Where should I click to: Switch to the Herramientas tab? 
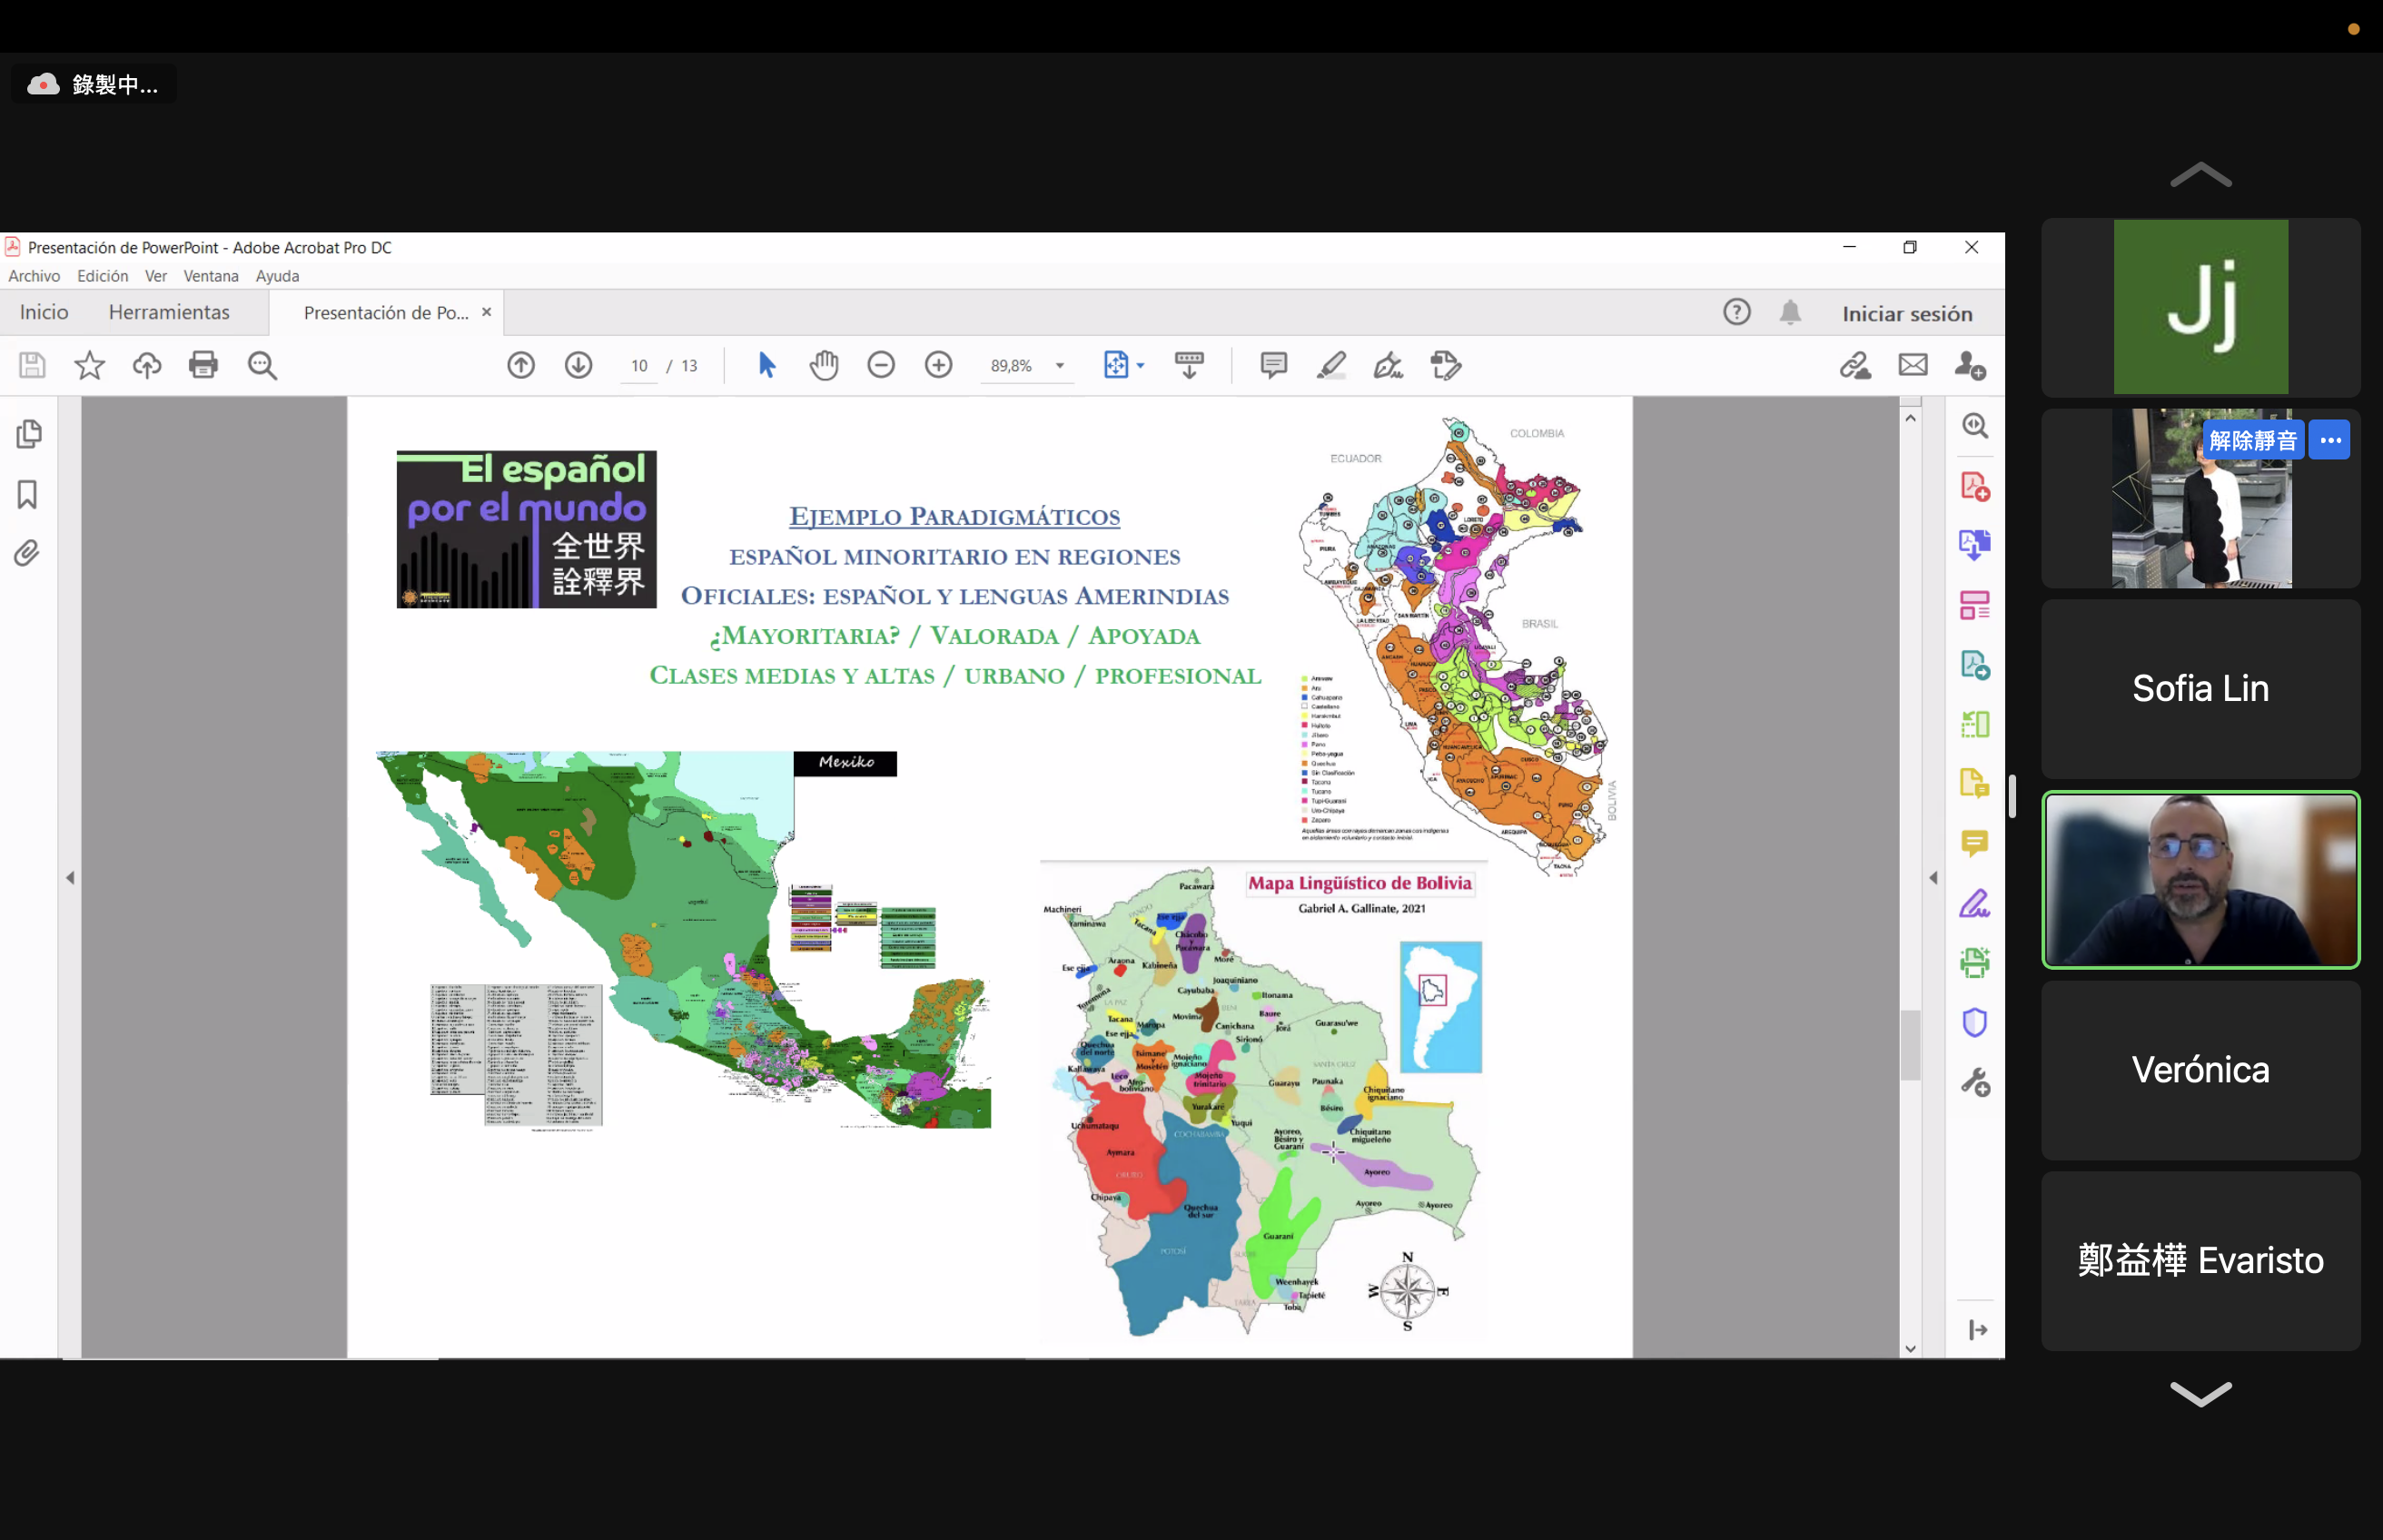point(169,312)
